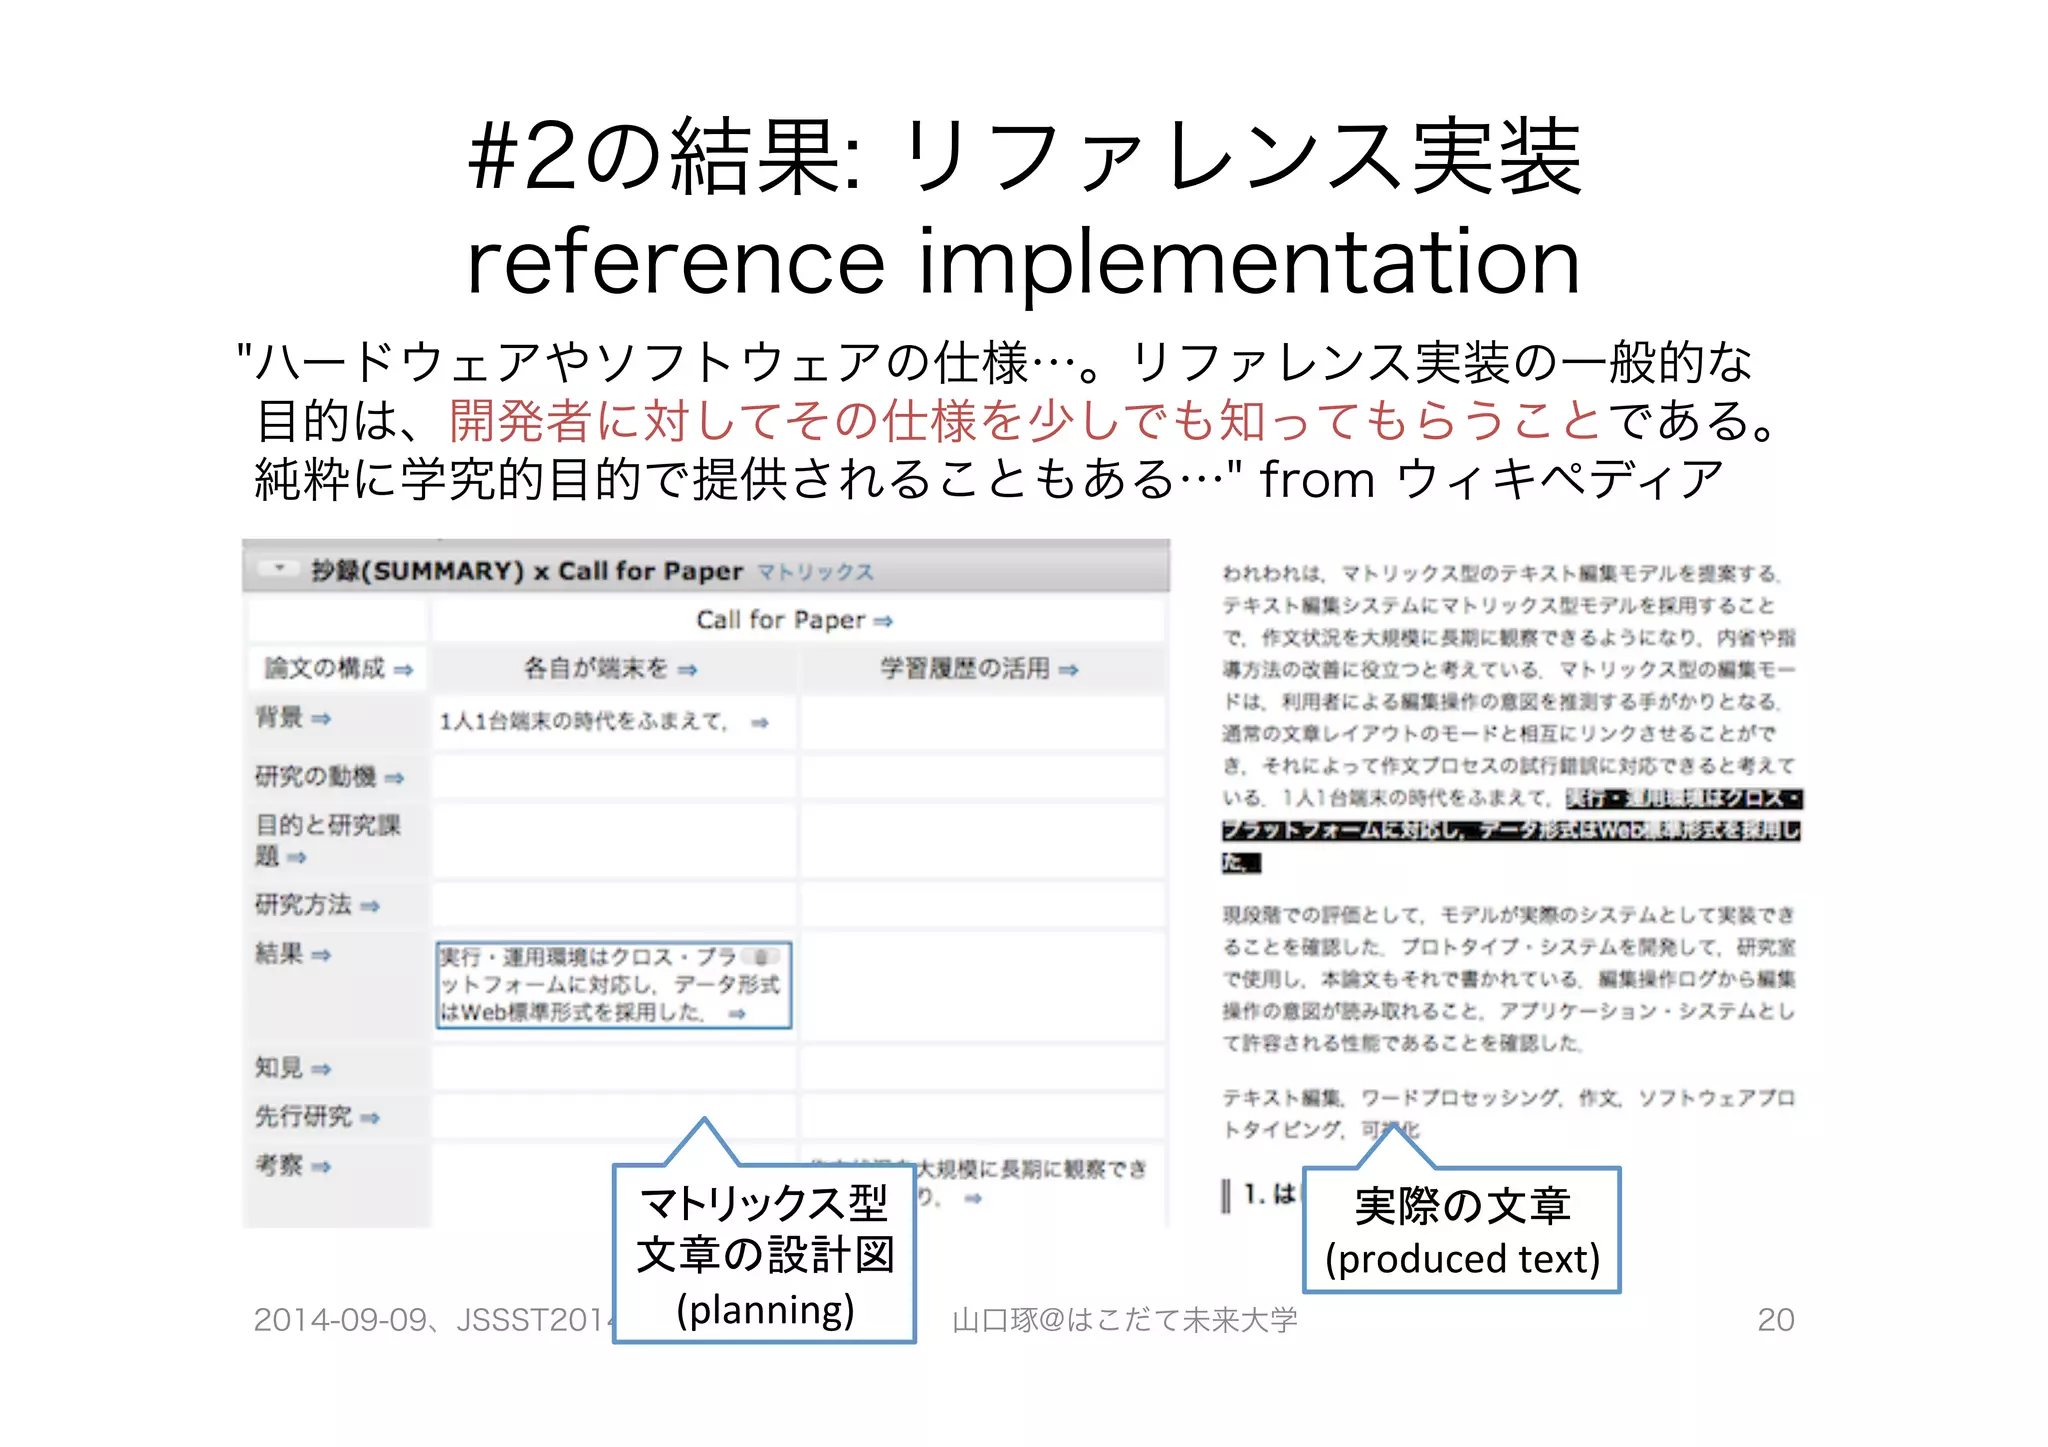Select the 考察 row label

coord(279,1165)
